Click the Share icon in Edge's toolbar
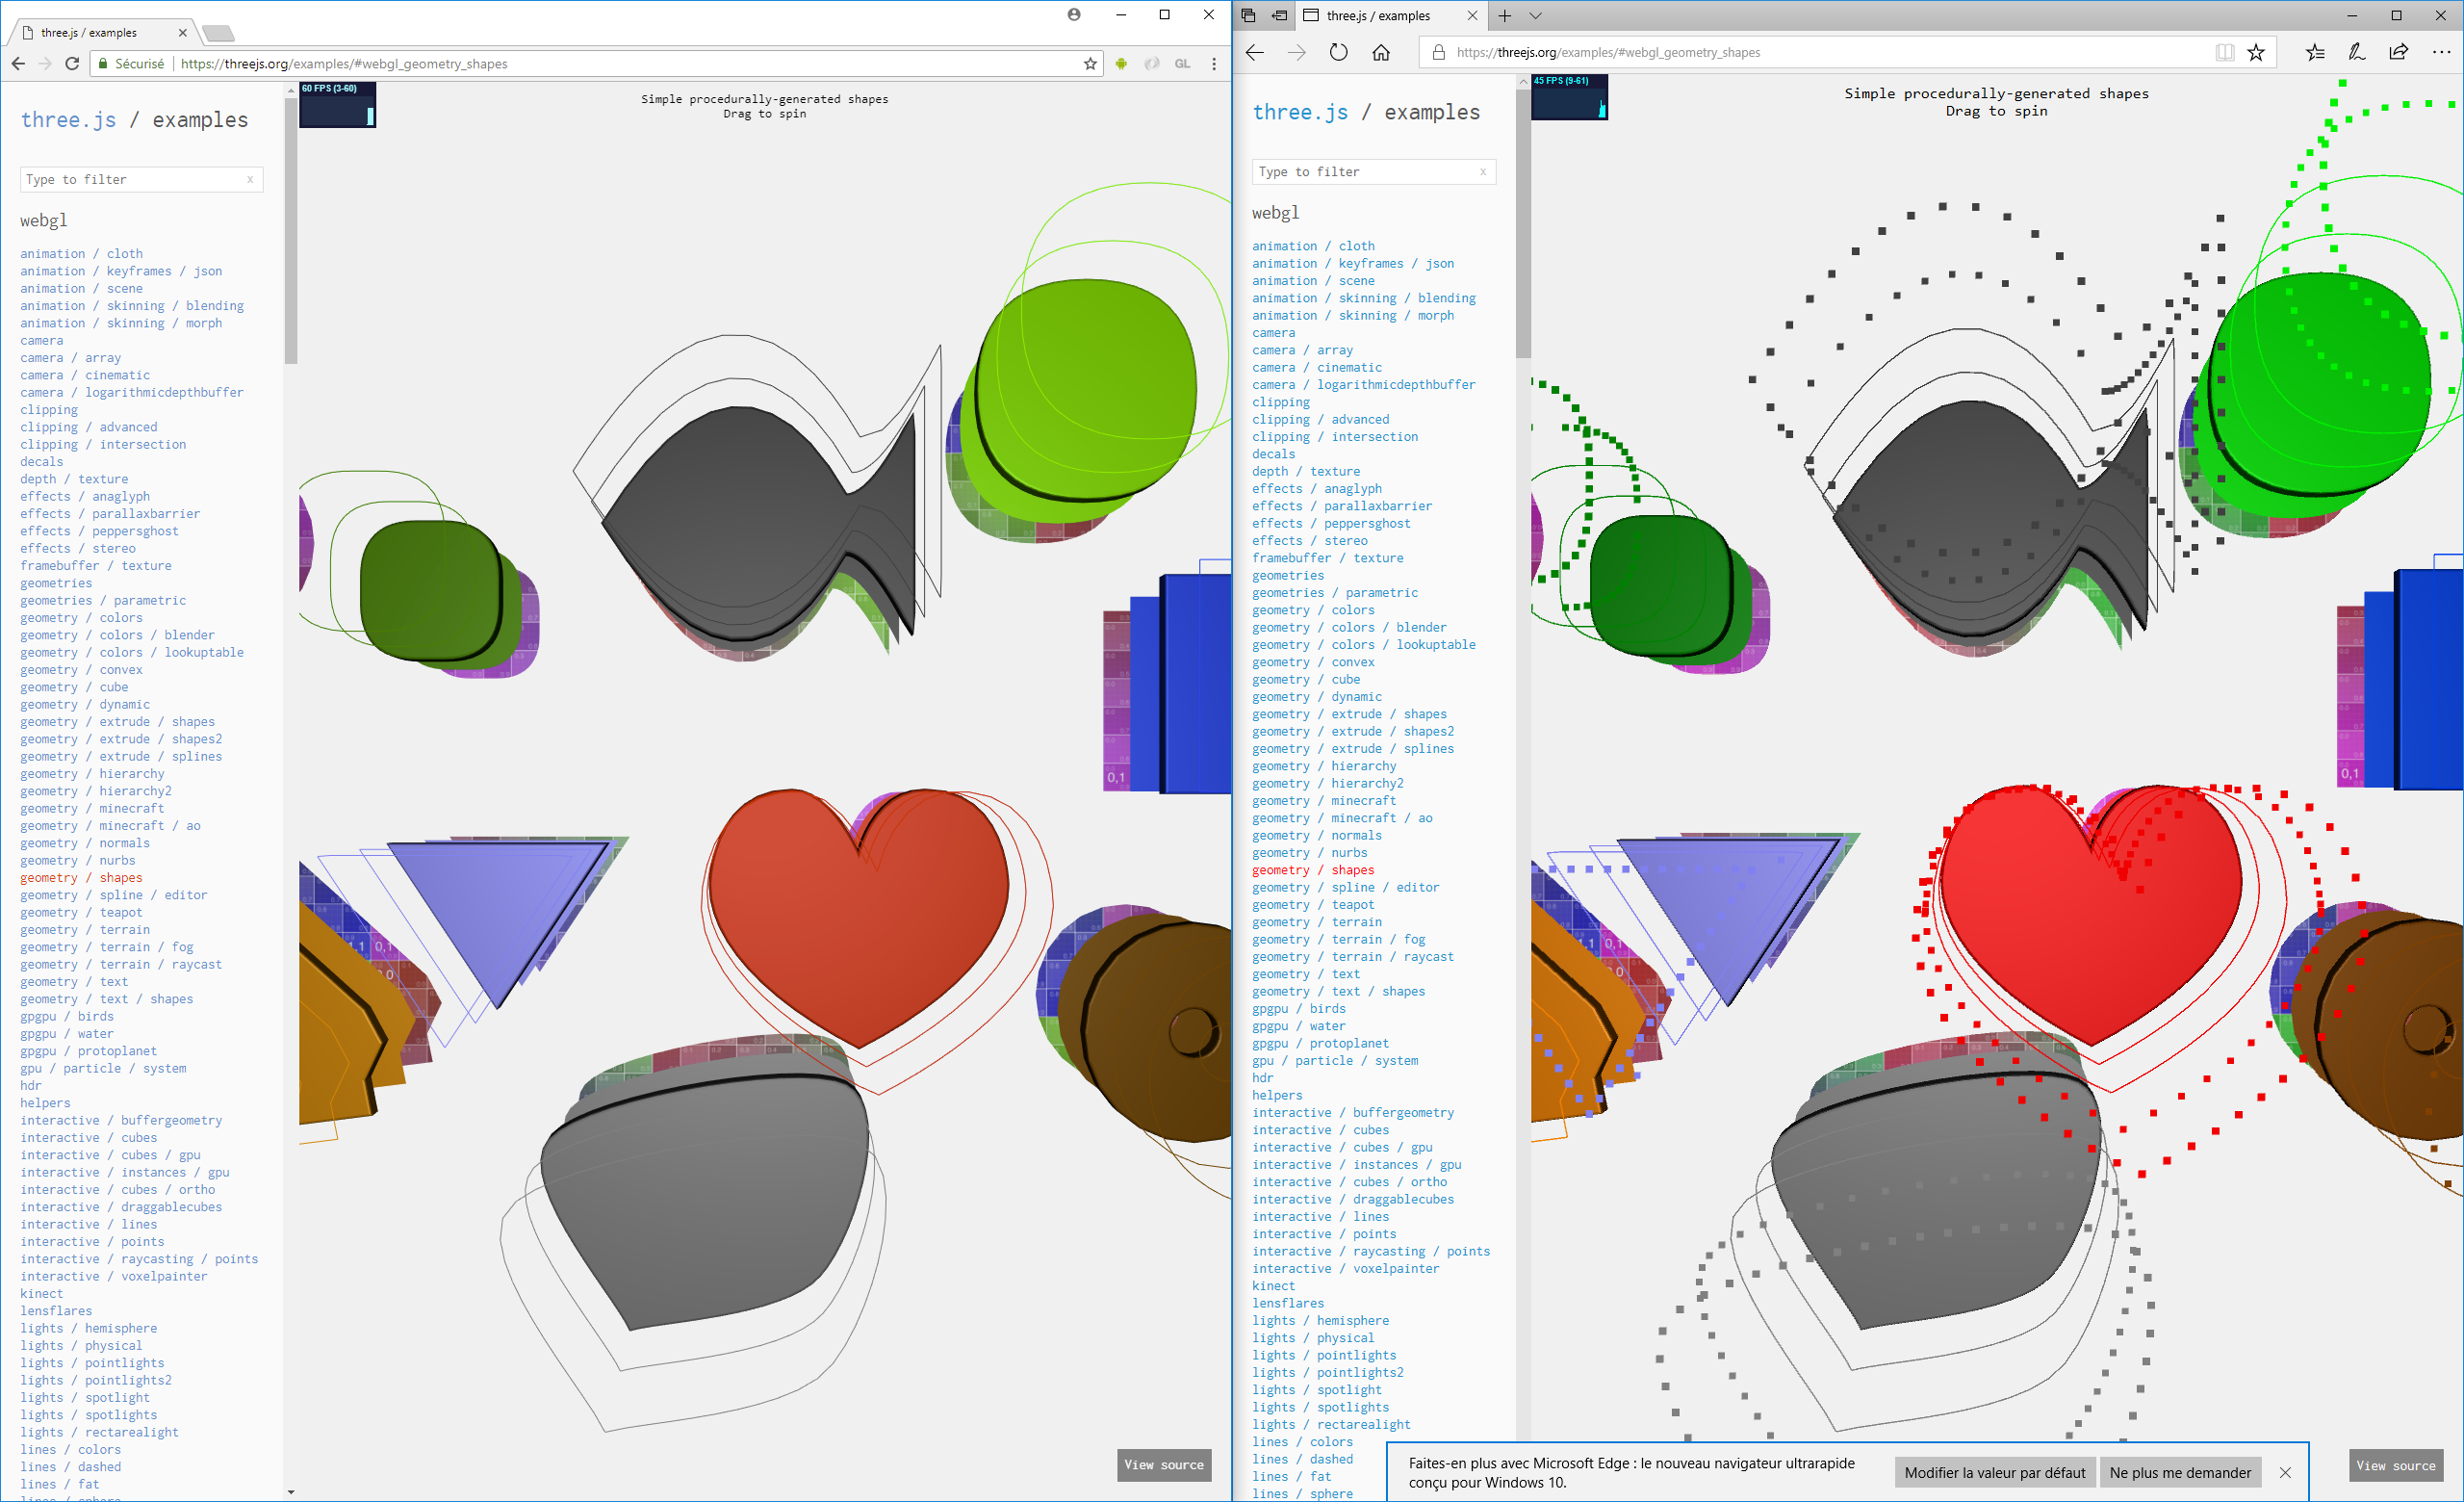2464x1502 pixels. [2398, 52]
